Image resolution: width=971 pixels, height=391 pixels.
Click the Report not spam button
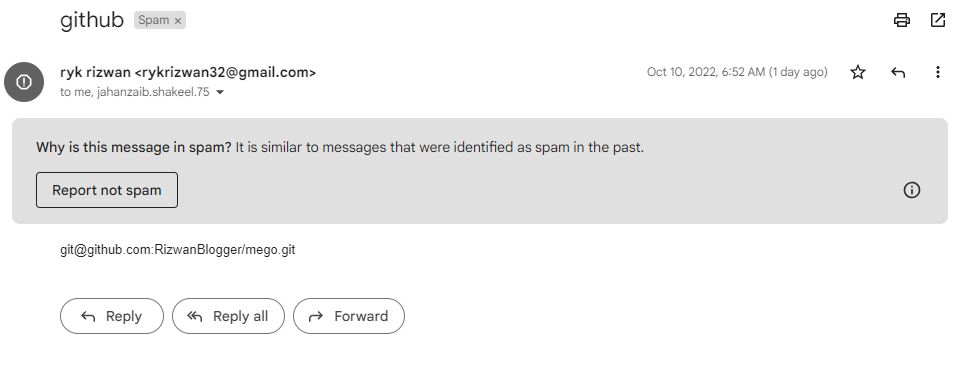click(107, 190)
